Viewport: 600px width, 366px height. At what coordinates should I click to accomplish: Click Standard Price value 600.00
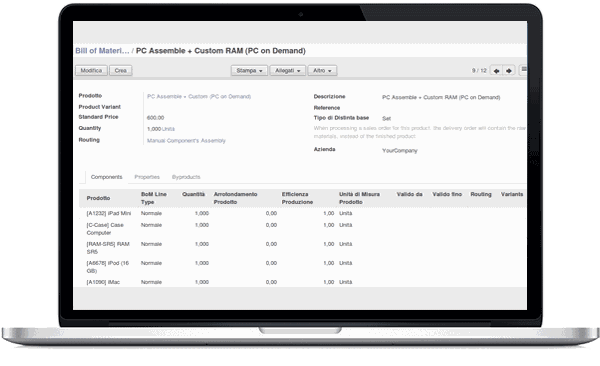[155, 118]
